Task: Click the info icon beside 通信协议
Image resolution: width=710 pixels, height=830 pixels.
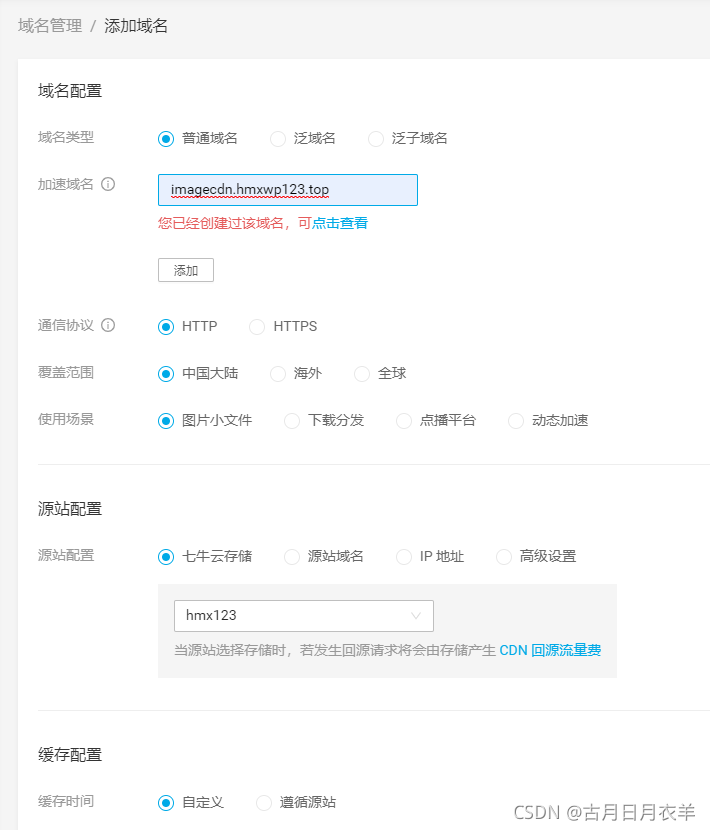Action: pos(112,326)
